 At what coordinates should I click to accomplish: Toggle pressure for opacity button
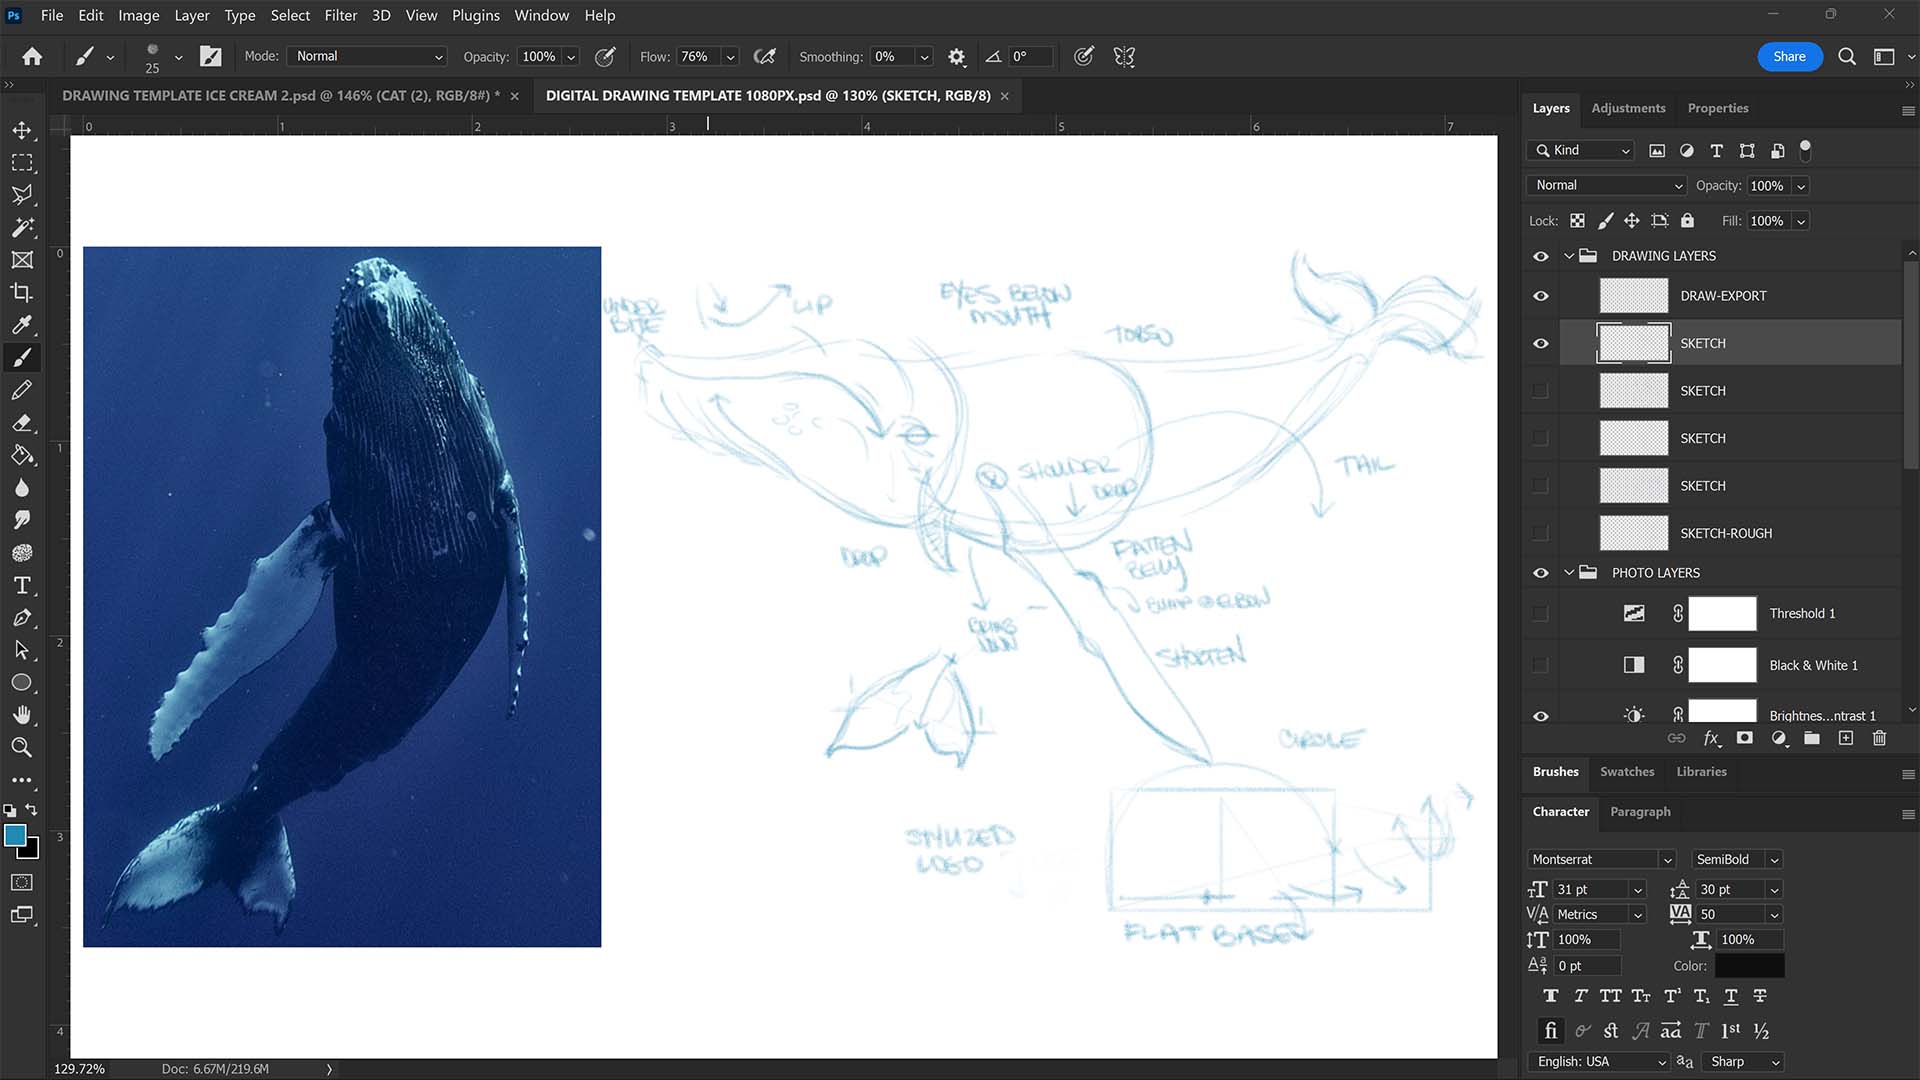click(605, 57)
